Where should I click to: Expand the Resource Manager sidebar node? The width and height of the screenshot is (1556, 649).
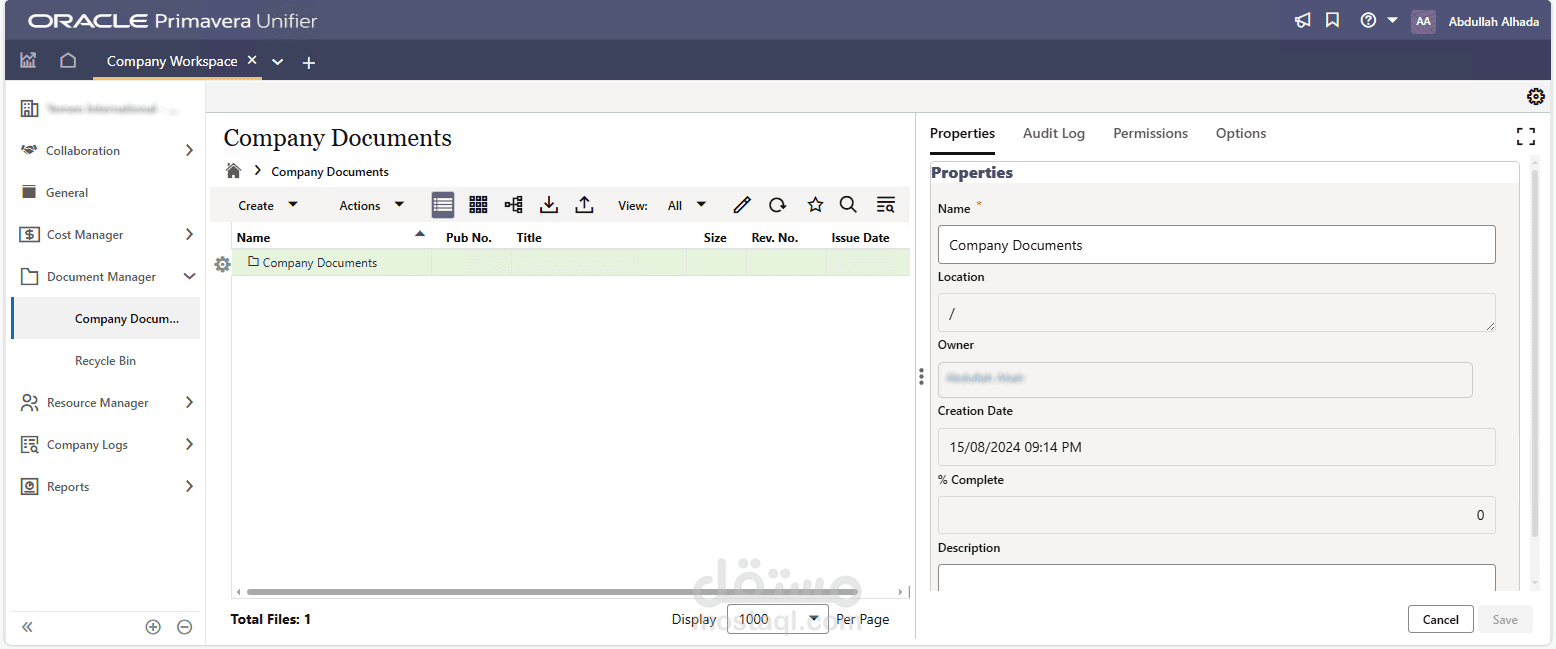tap(189, 403)
